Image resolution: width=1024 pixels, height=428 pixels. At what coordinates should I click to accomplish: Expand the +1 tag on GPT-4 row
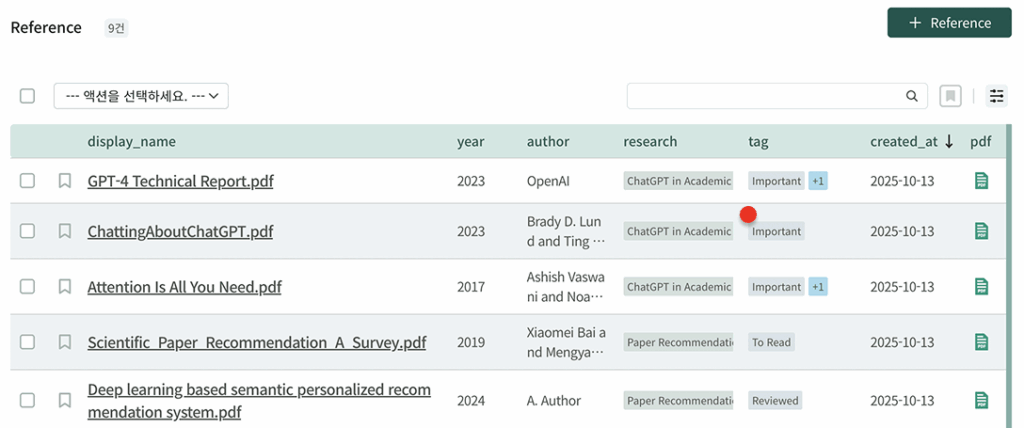[818, 181]
